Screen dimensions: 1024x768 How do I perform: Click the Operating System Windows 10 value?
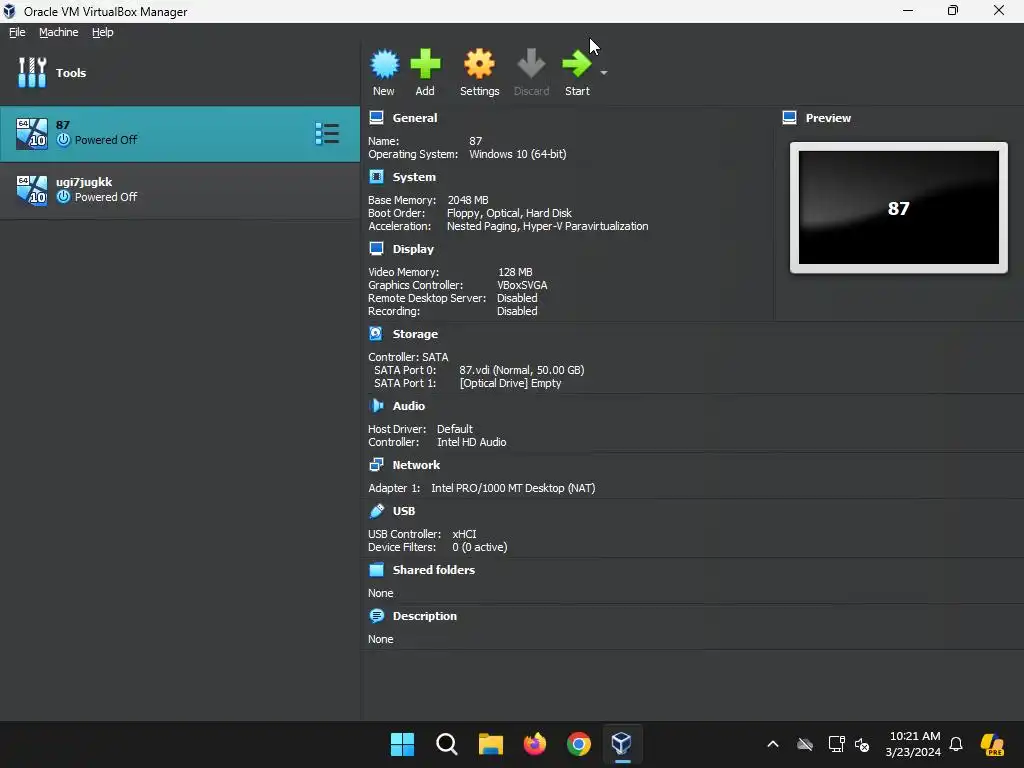click(x=517, y=154)
